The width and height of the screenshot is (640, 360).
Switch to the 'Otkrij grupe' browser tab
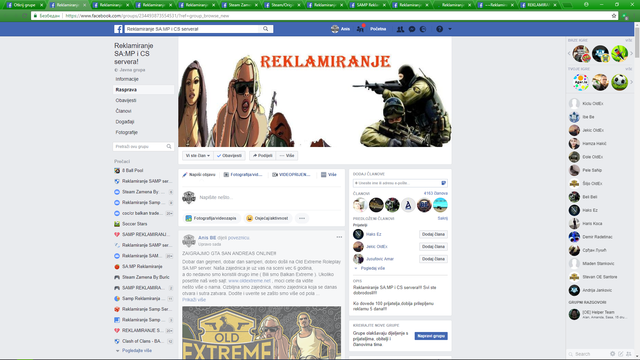[24, 5]
